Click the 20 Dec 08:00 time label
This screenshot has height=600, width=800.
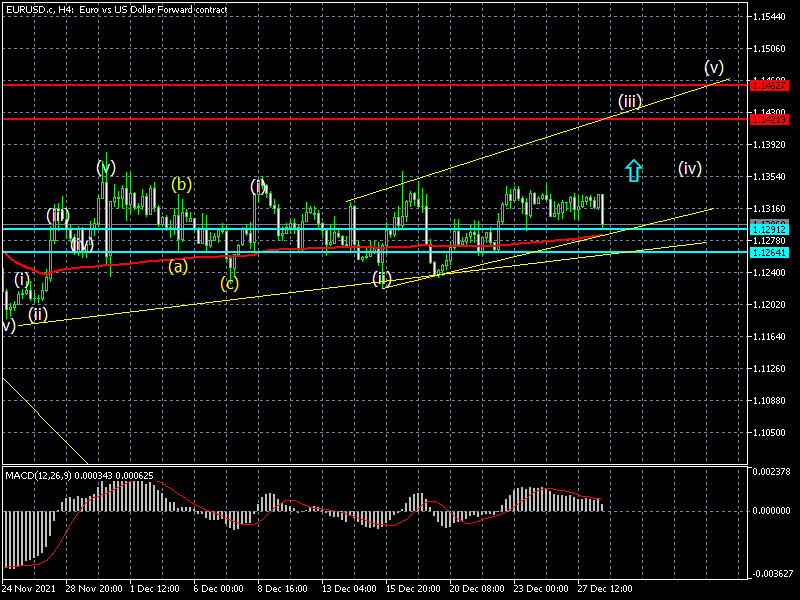click(477, 588)
